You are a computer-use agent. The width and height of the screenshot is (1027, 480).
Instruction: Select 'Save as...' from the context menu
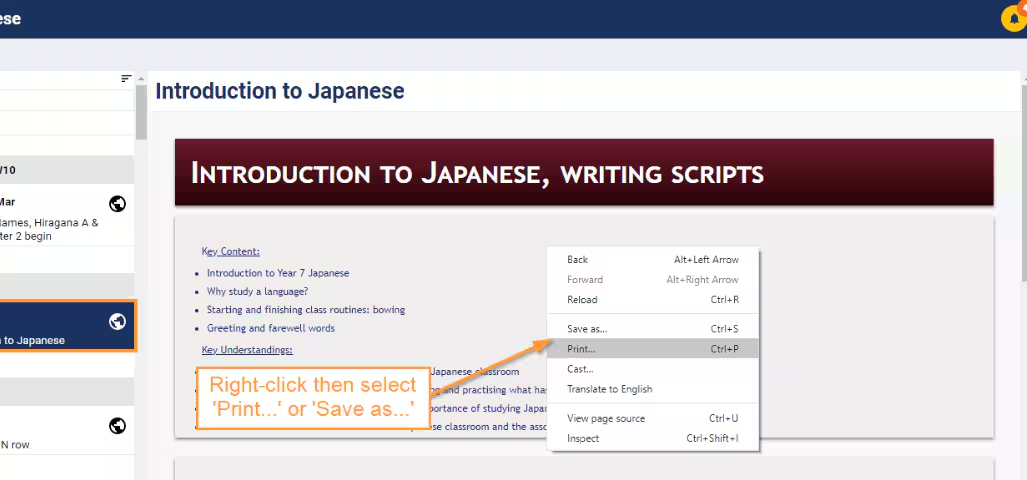point(653,329)
